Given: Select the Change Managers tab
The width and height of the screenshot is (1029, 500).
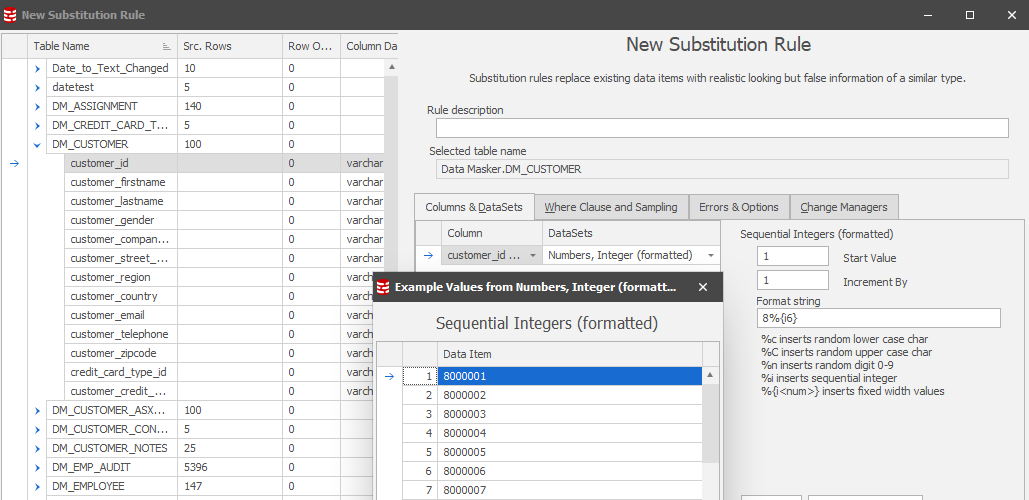Looking at the screenshot, I should coord(843,207).
